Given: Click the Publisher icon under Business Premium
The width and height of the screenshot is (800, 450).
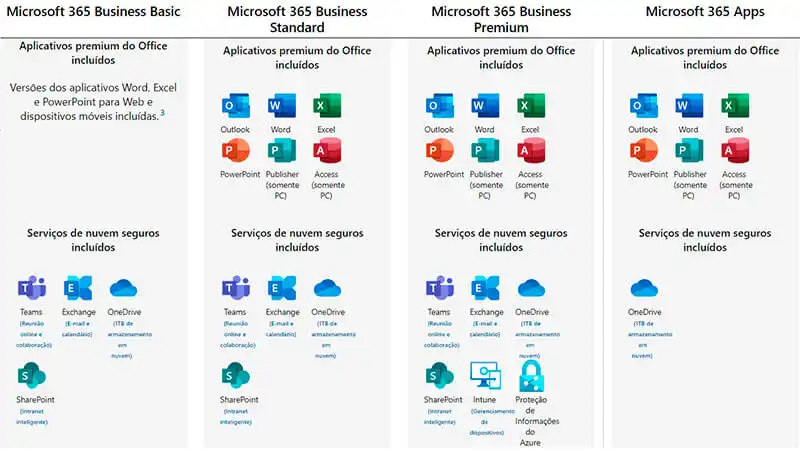Looking at the screenshot, I should click(x=485, y=152).
